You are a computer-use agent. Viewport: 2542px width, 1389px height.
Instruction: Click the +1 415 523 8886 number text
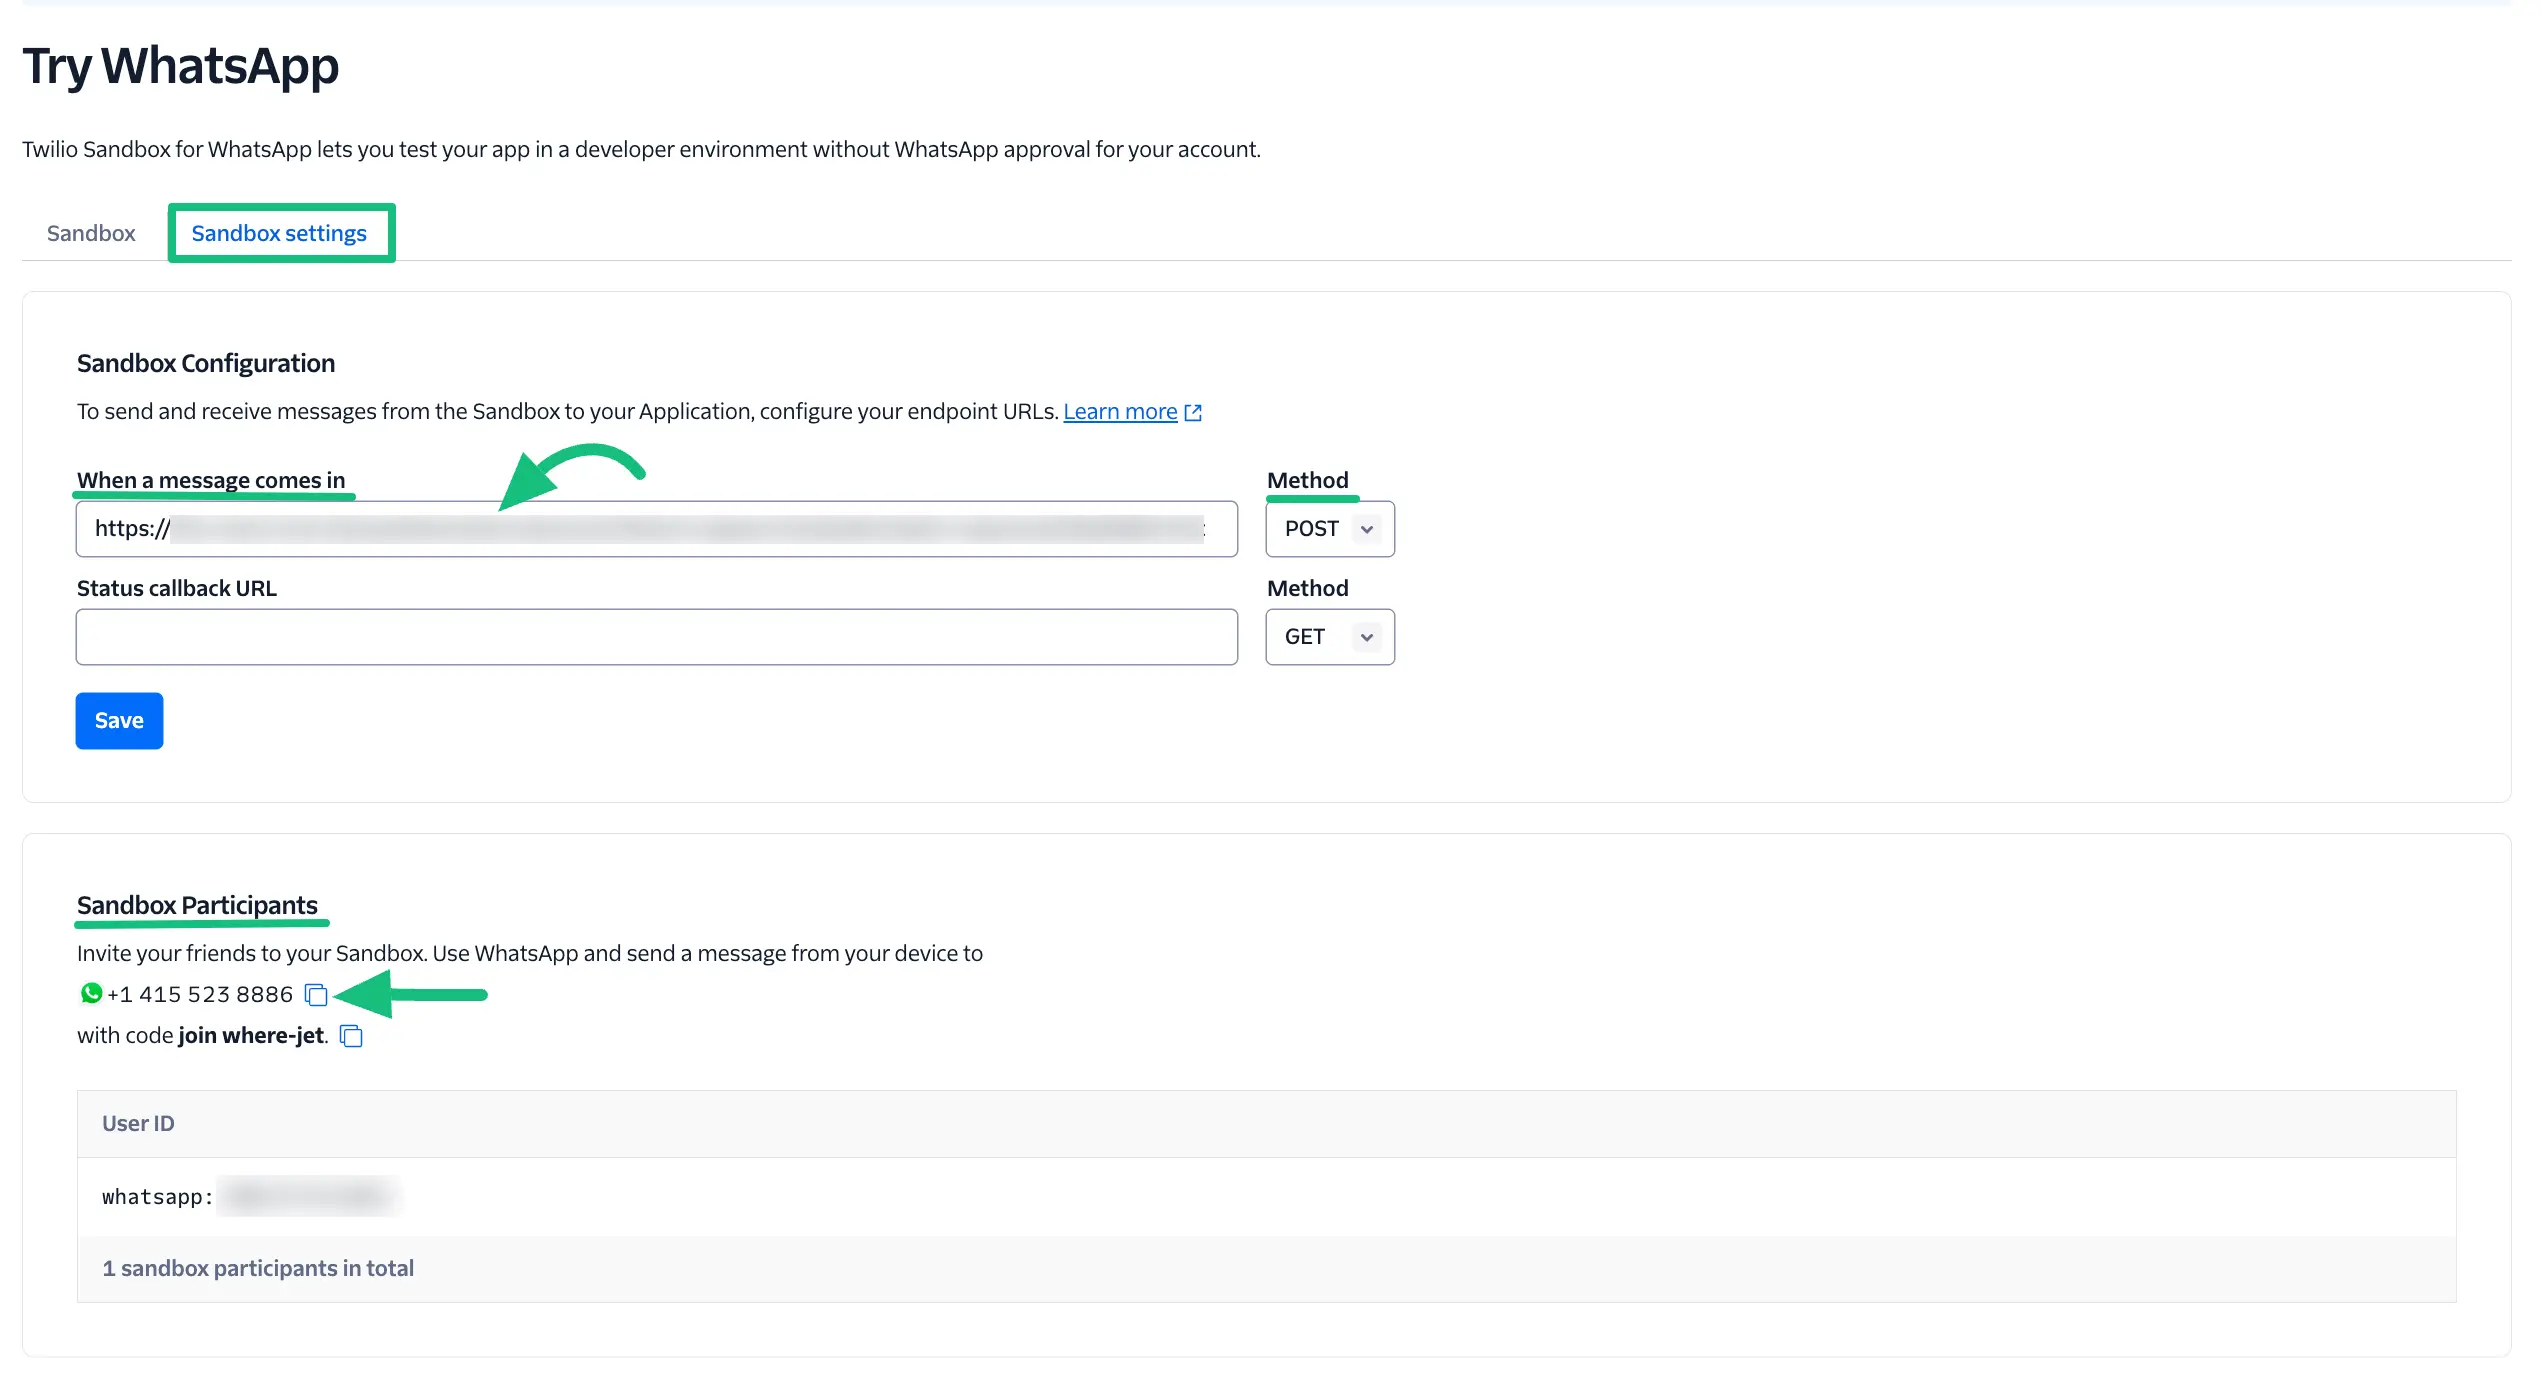(200, 995)
